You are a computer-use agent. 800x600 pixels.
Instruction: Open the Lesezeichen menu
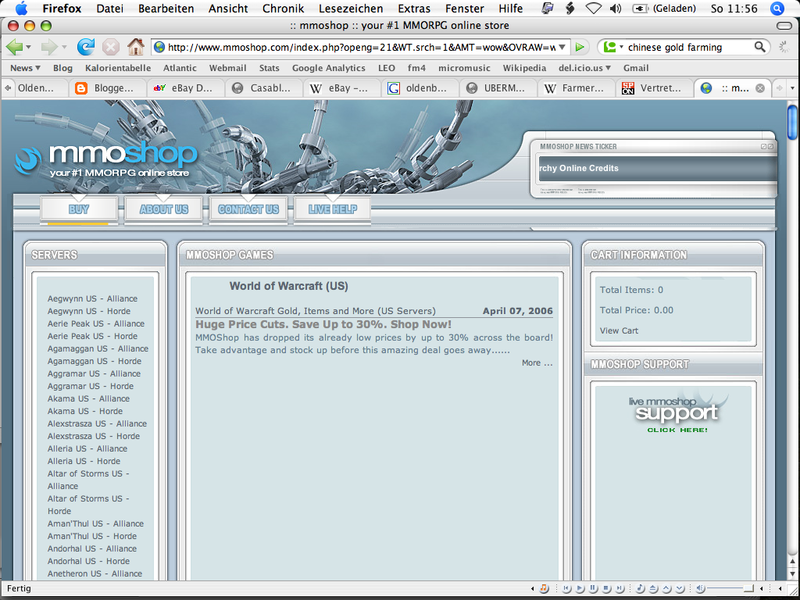[x=351, y=9]
